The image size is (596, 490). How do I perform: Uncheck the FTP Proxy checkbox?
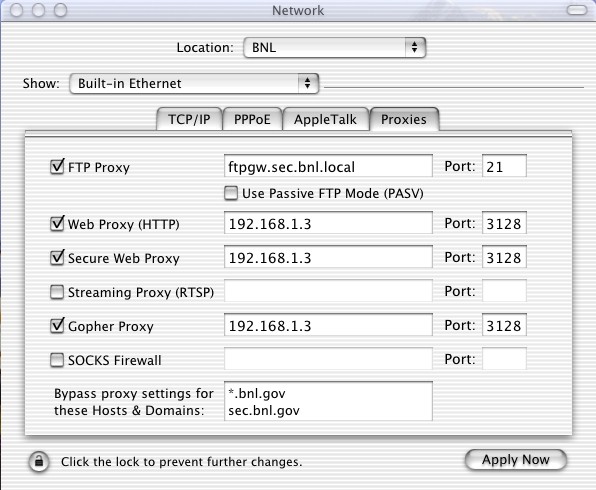pos(57,167)
